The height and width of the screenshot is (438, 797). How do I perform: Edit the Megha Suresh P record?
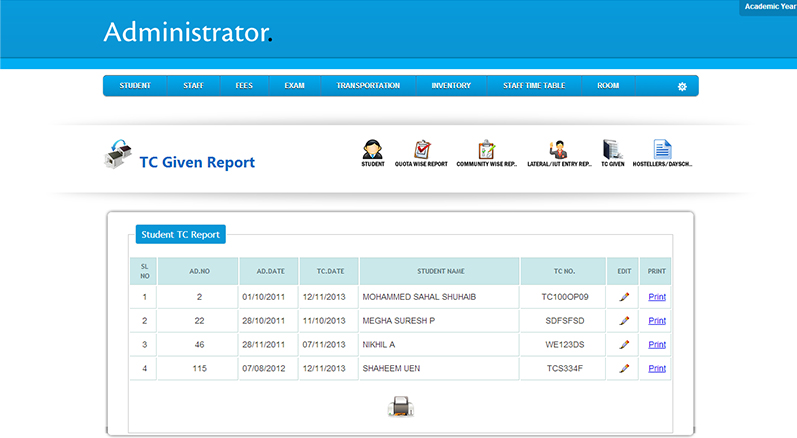pos(624,321)
